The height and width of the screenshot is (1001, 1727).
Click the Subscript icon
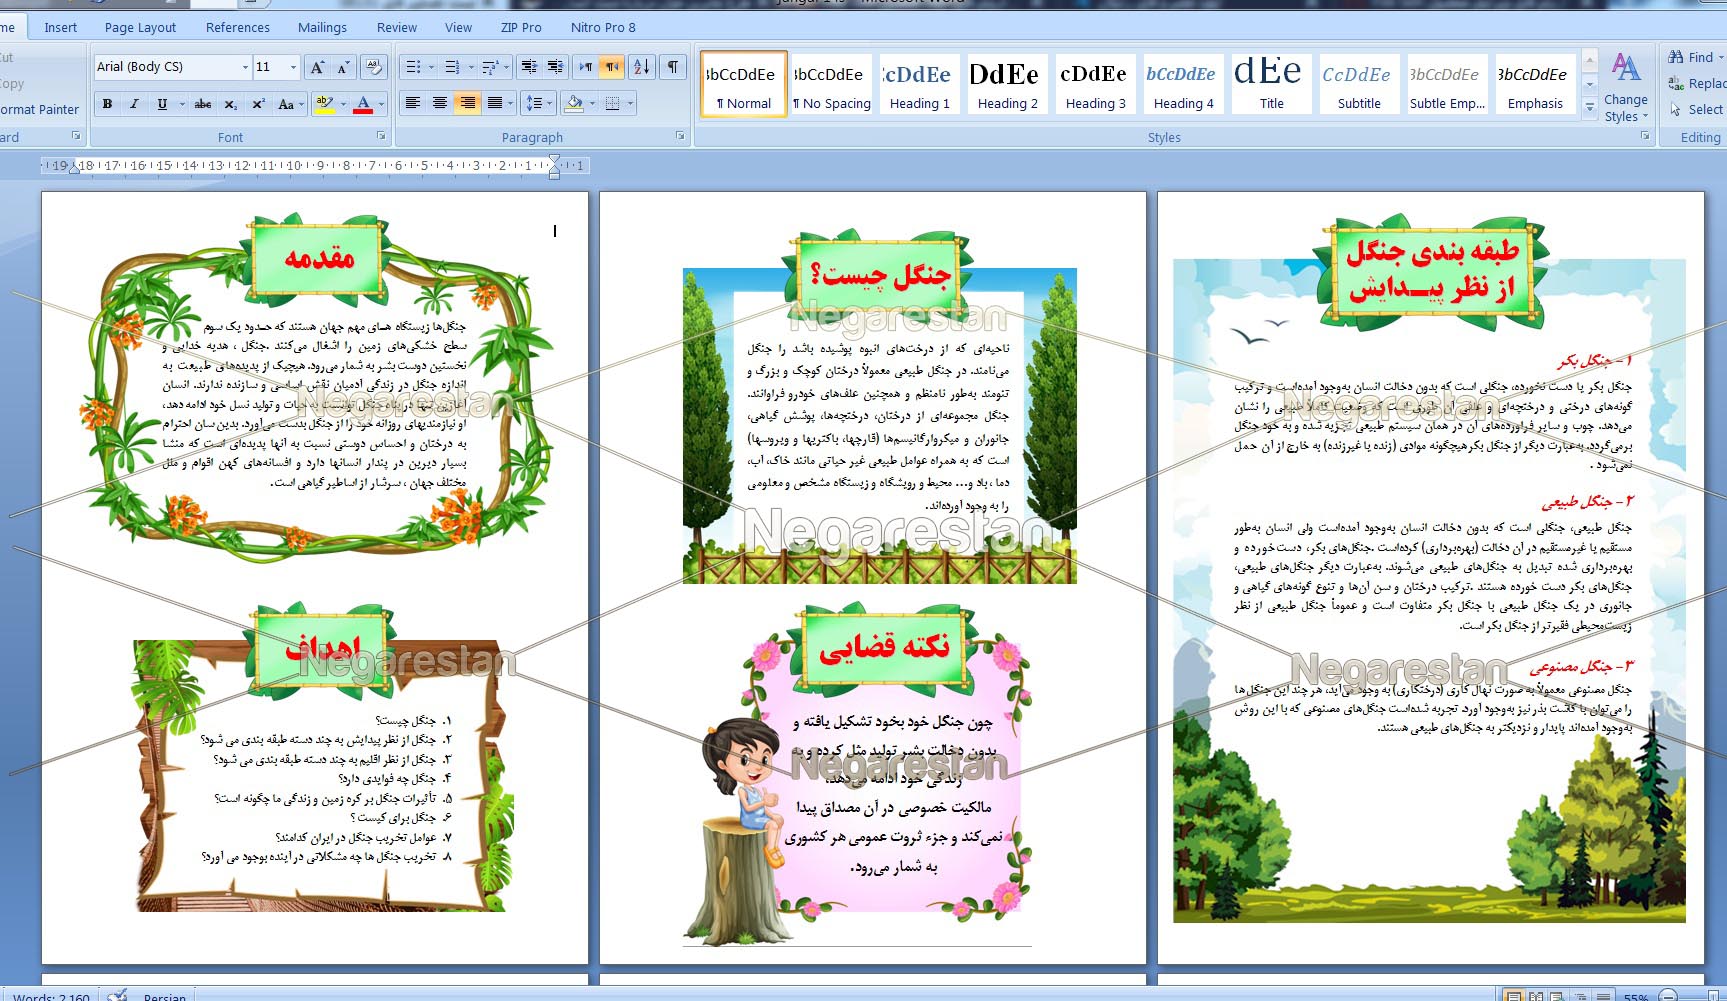230,104
